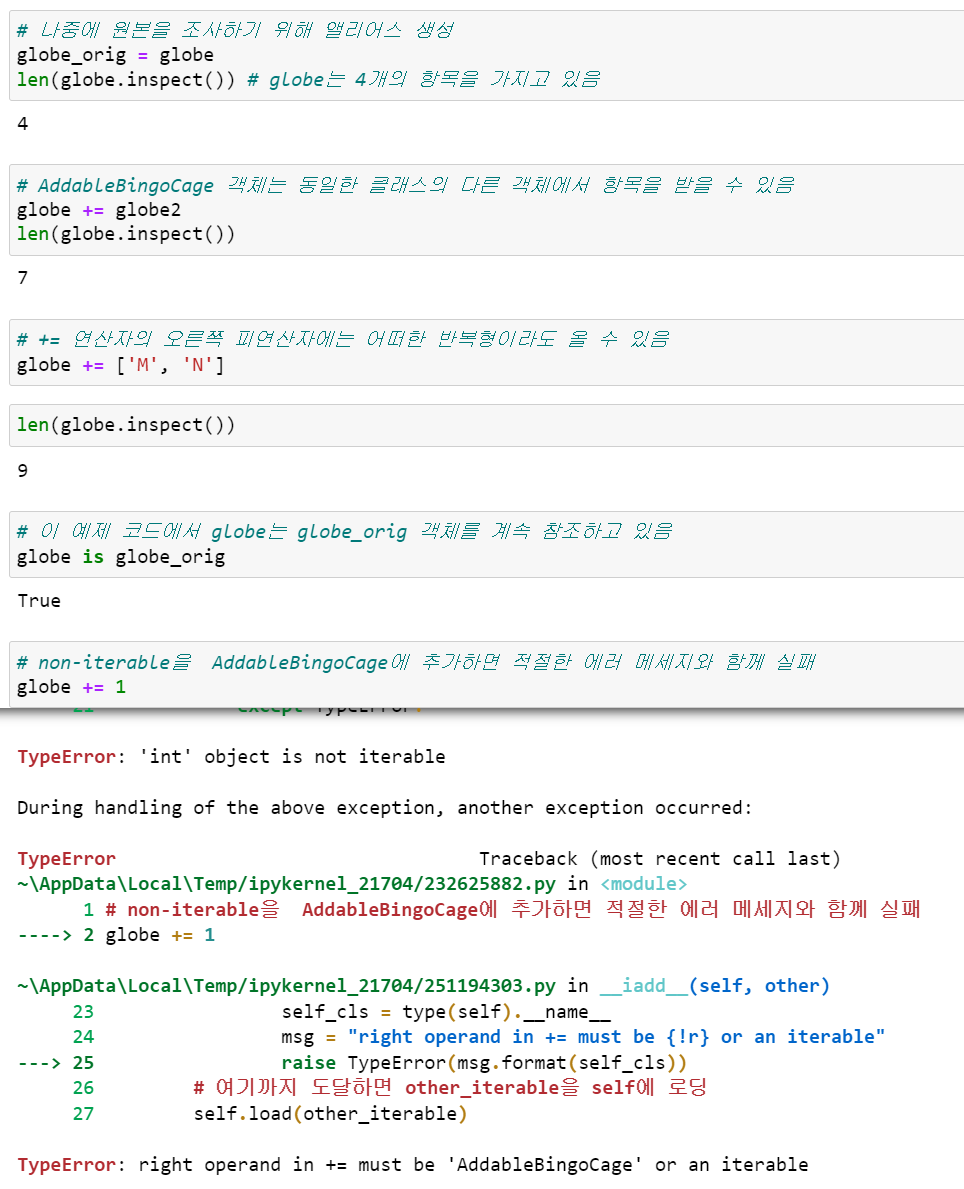Image resolution: width=964 pixels, height=1189 pixels.
Task: Click the '+=' operand comment in the third cell
Action: (343, 339)
